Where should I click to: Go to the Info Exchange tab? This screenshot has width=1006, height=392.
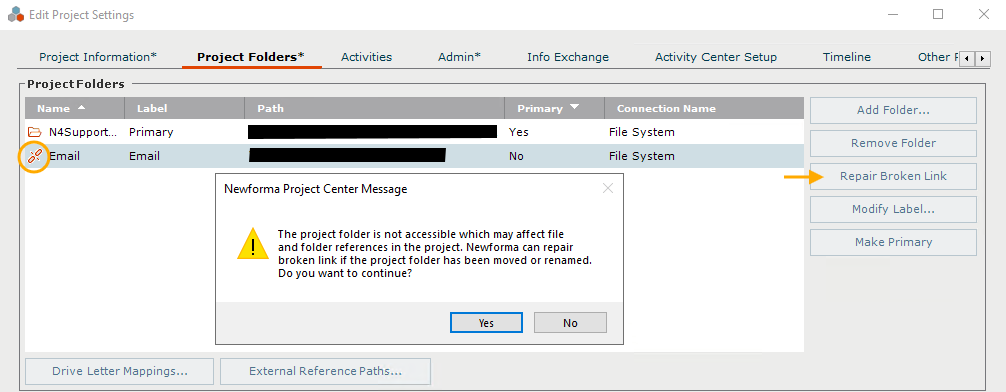(568, 57)
